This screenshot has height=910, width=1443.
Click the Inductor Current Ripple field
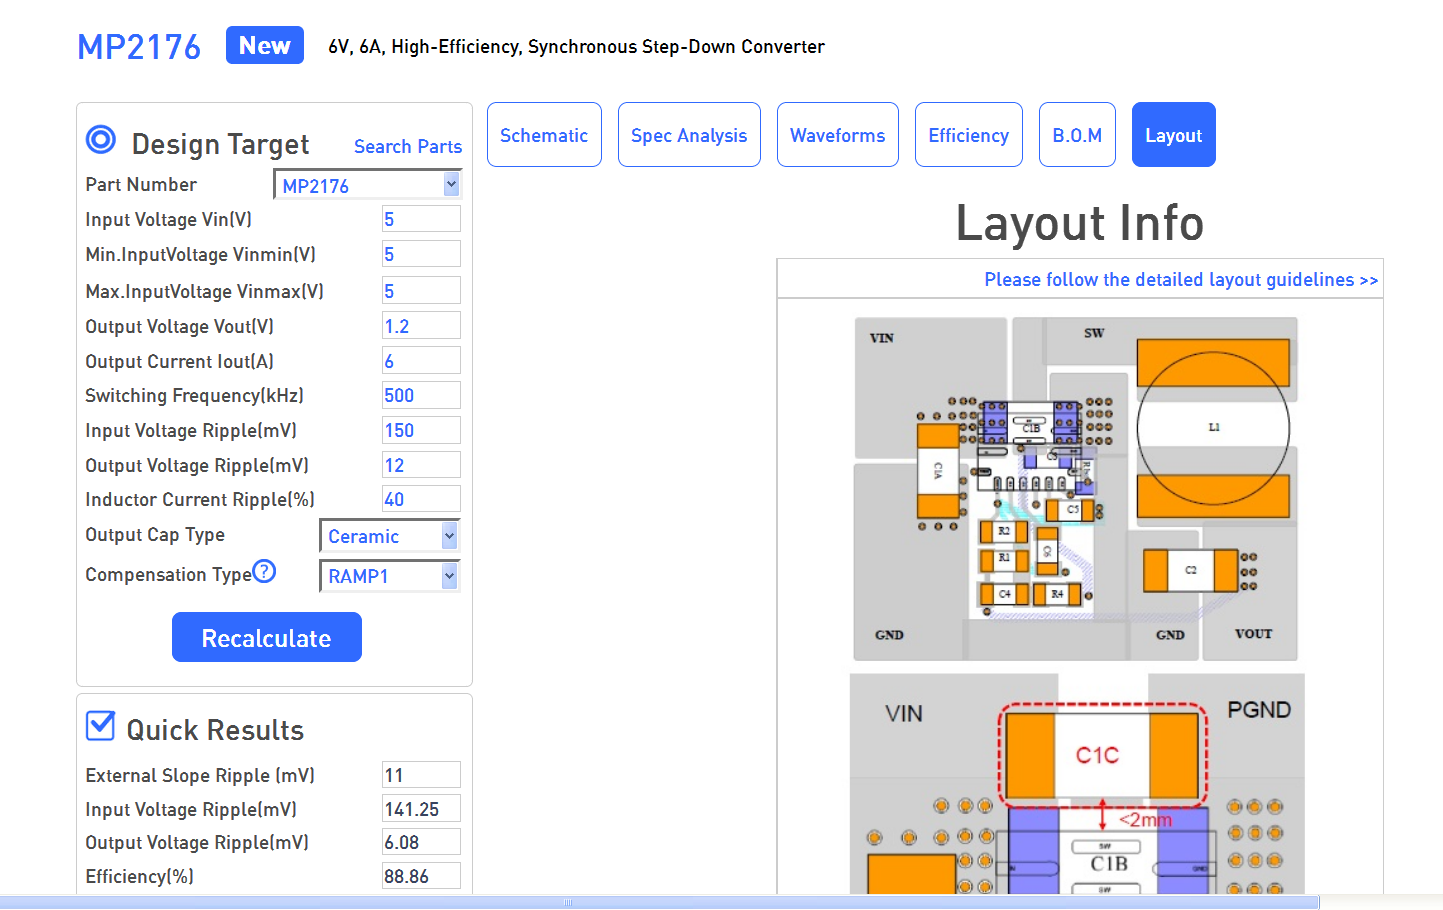(421, 499)
